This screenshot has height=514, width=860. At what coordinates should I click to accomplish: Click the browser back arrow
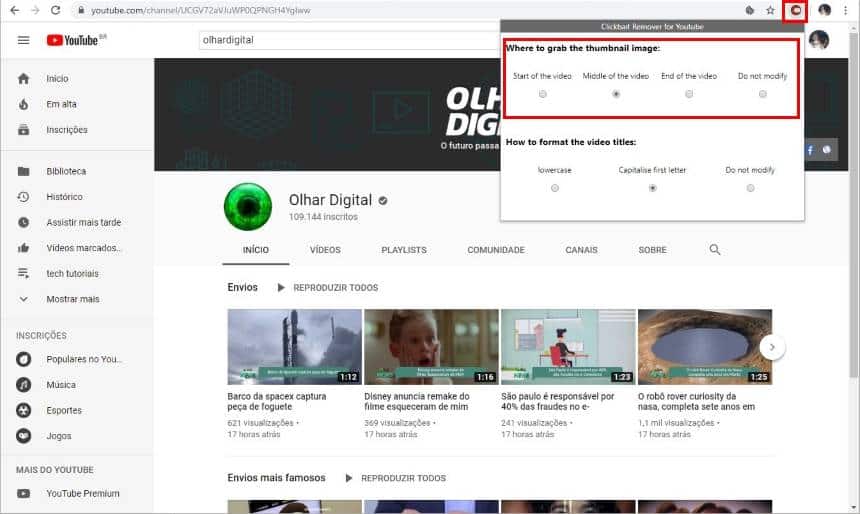pyautogui.click(x=15, y=10)
